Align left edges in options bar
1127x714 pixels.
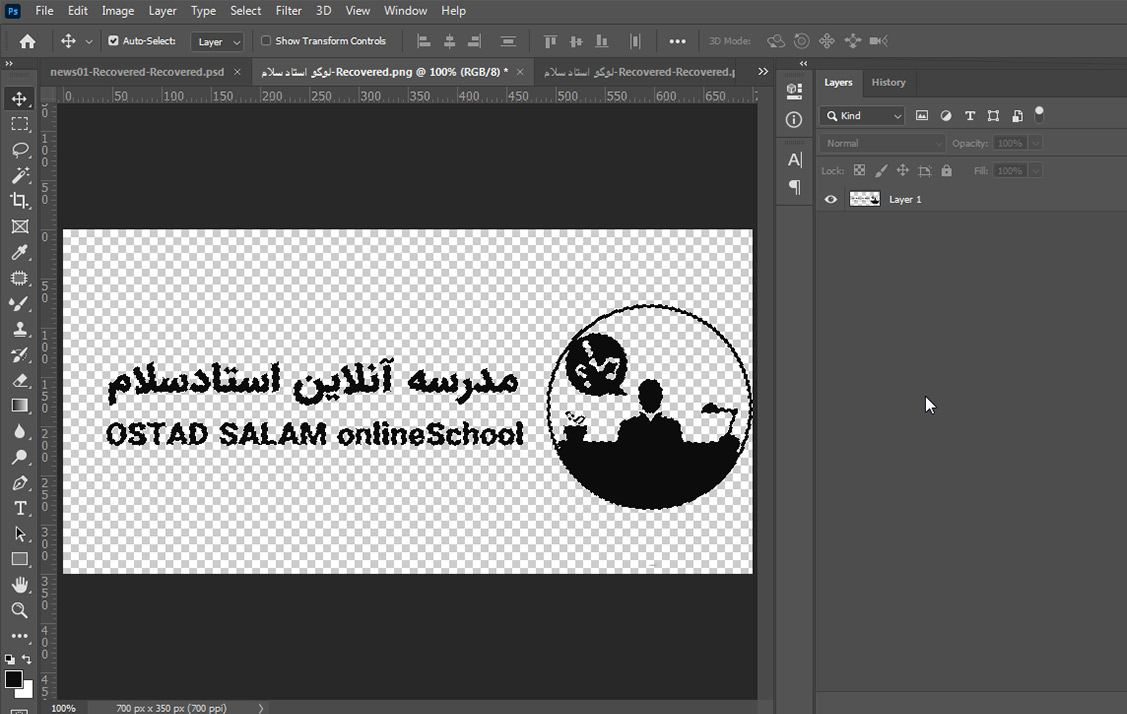pyautogui.click(x=424, y=42)
